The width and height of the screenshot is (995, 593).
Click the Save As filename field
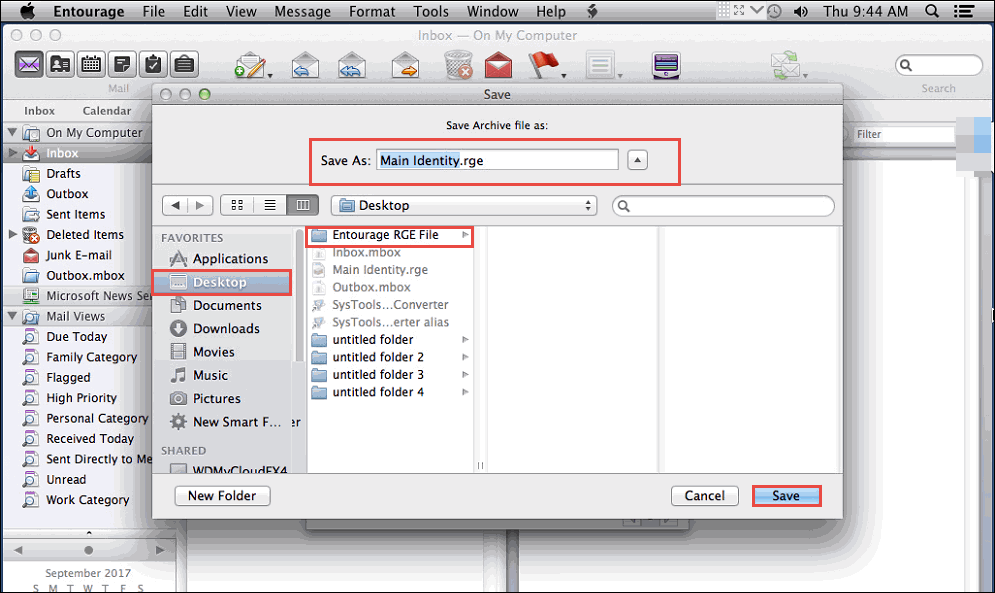(x=497, y=159)
